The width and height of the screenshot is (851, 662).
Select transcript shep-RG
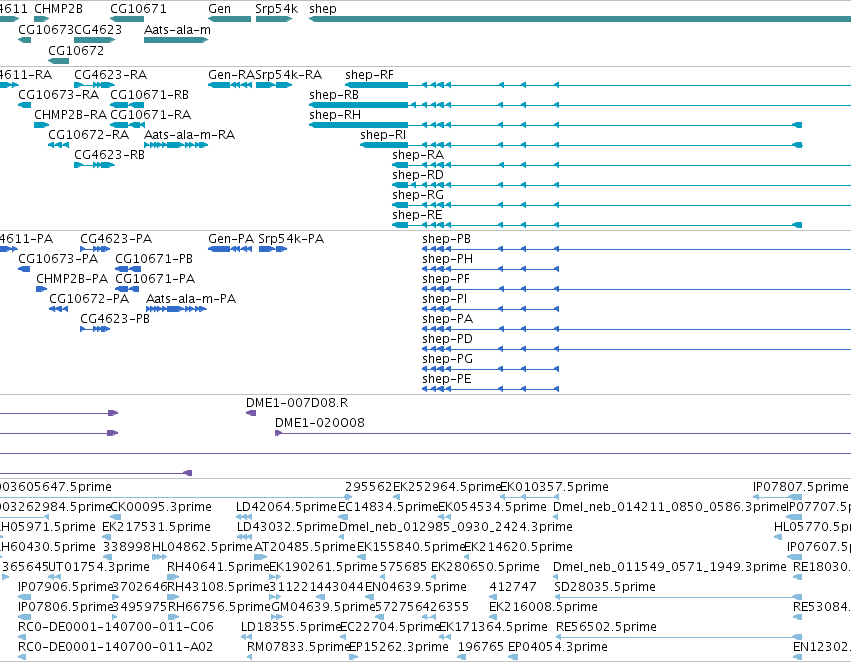(x=621, y=206)
